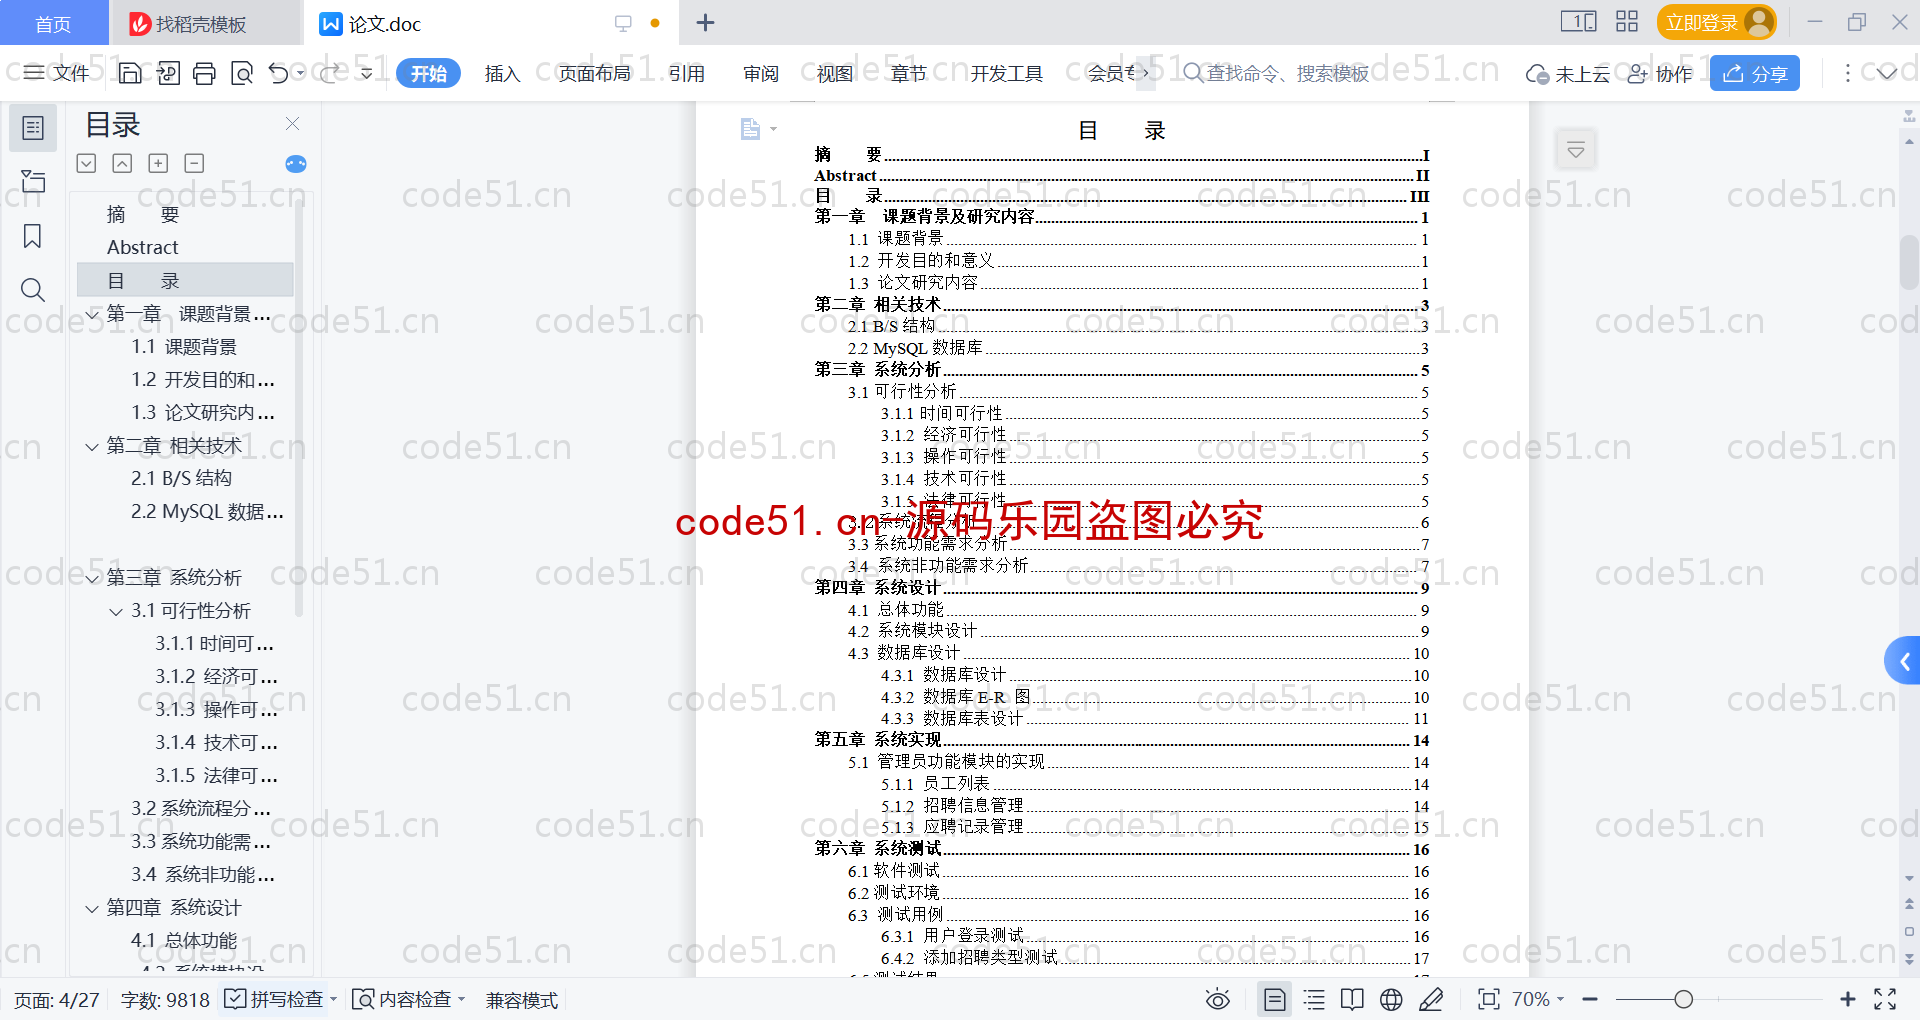Click the Print icon in quick toolbar

click(204, 73)
